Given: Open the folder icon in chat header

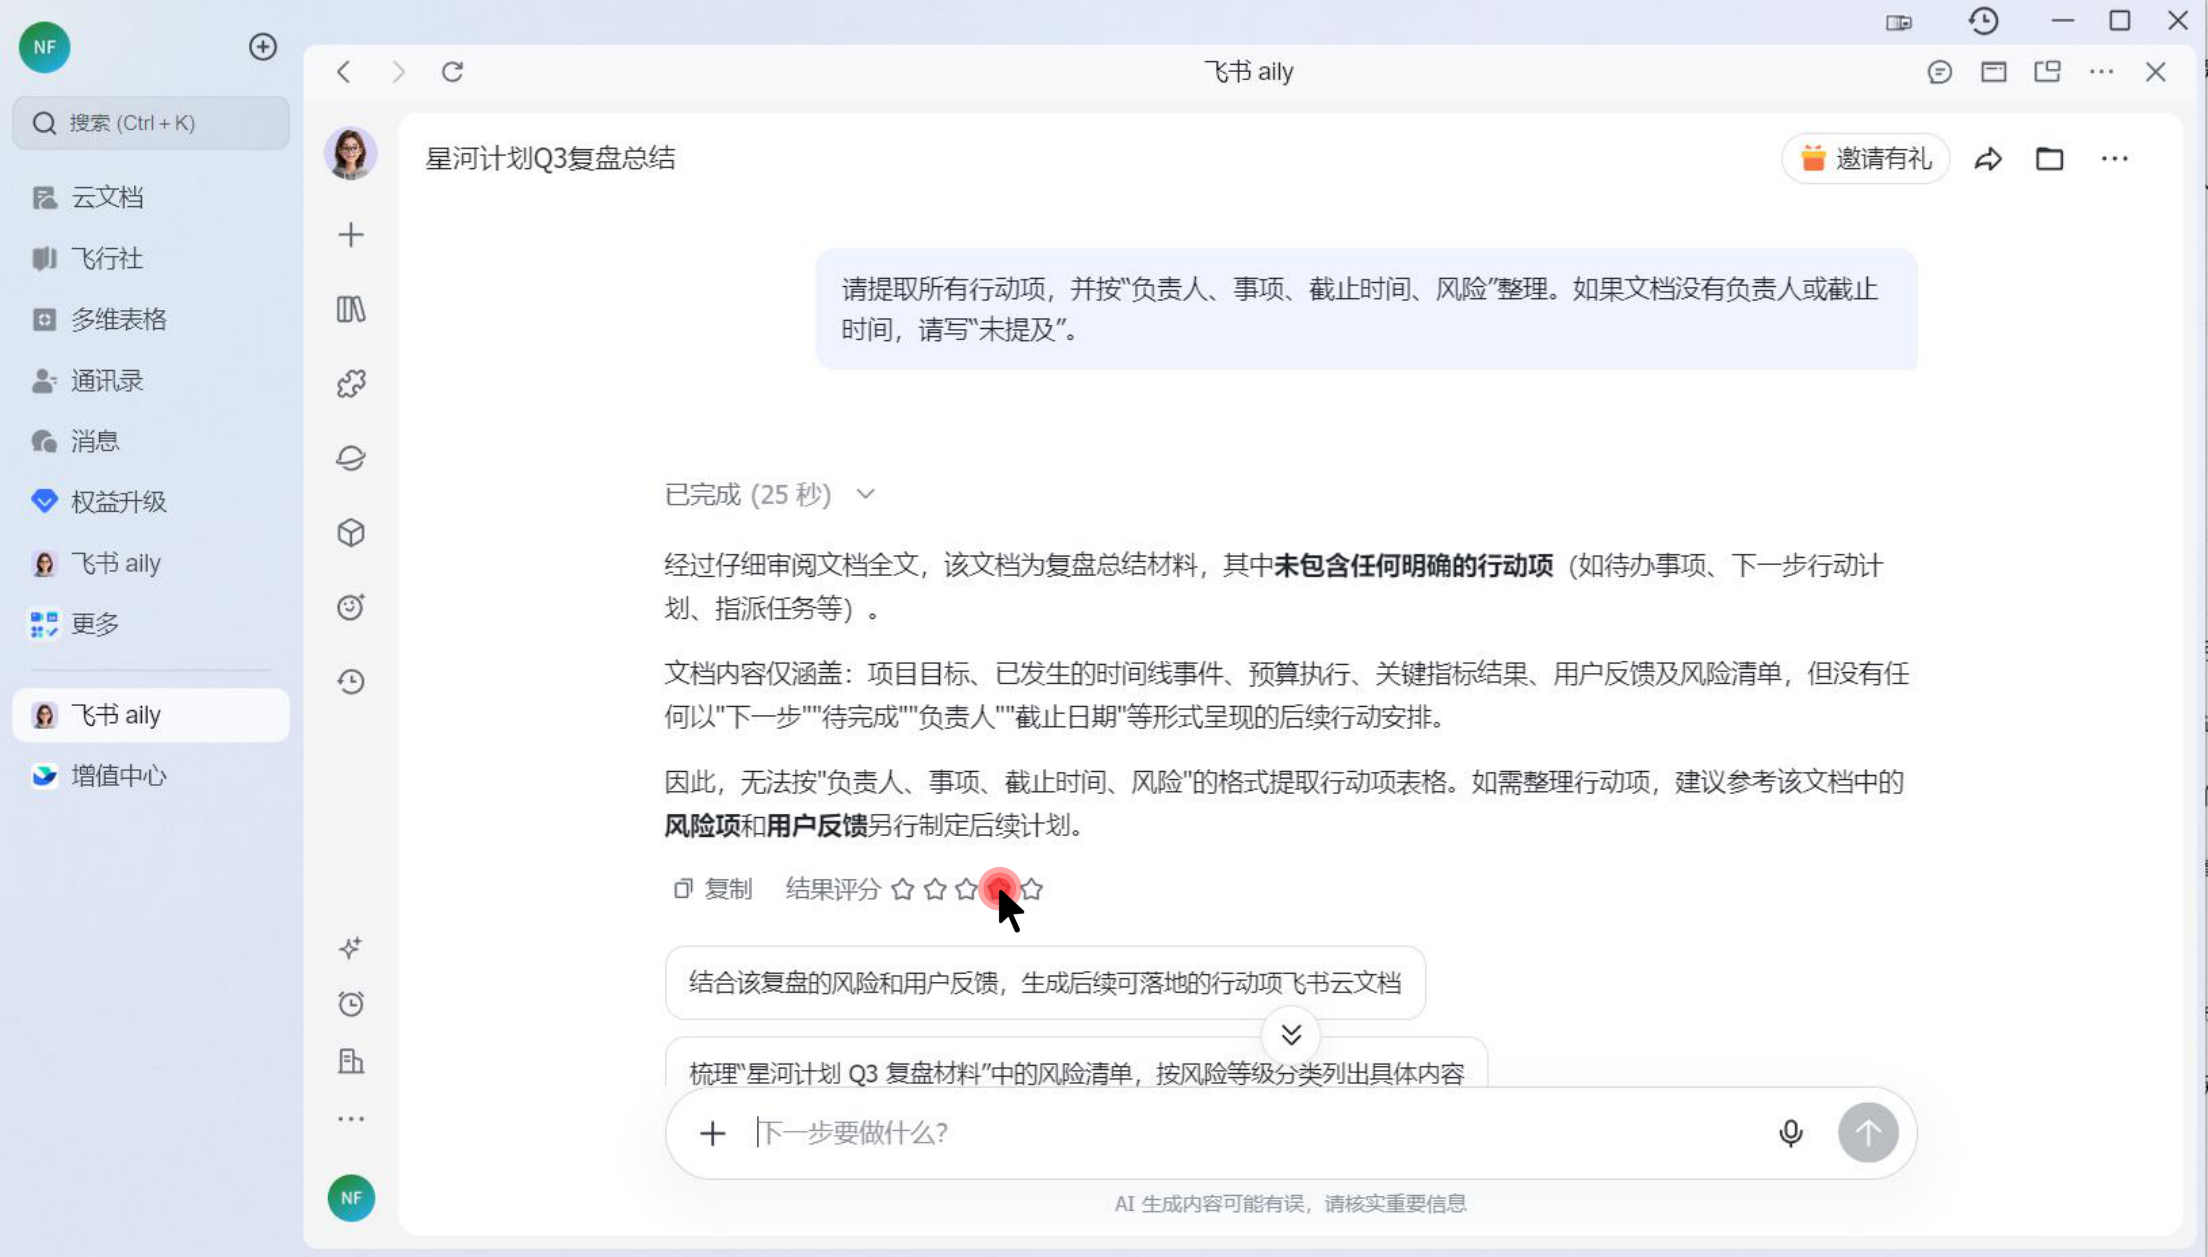Looking at the screenshot, I should tap(2050, 159).
